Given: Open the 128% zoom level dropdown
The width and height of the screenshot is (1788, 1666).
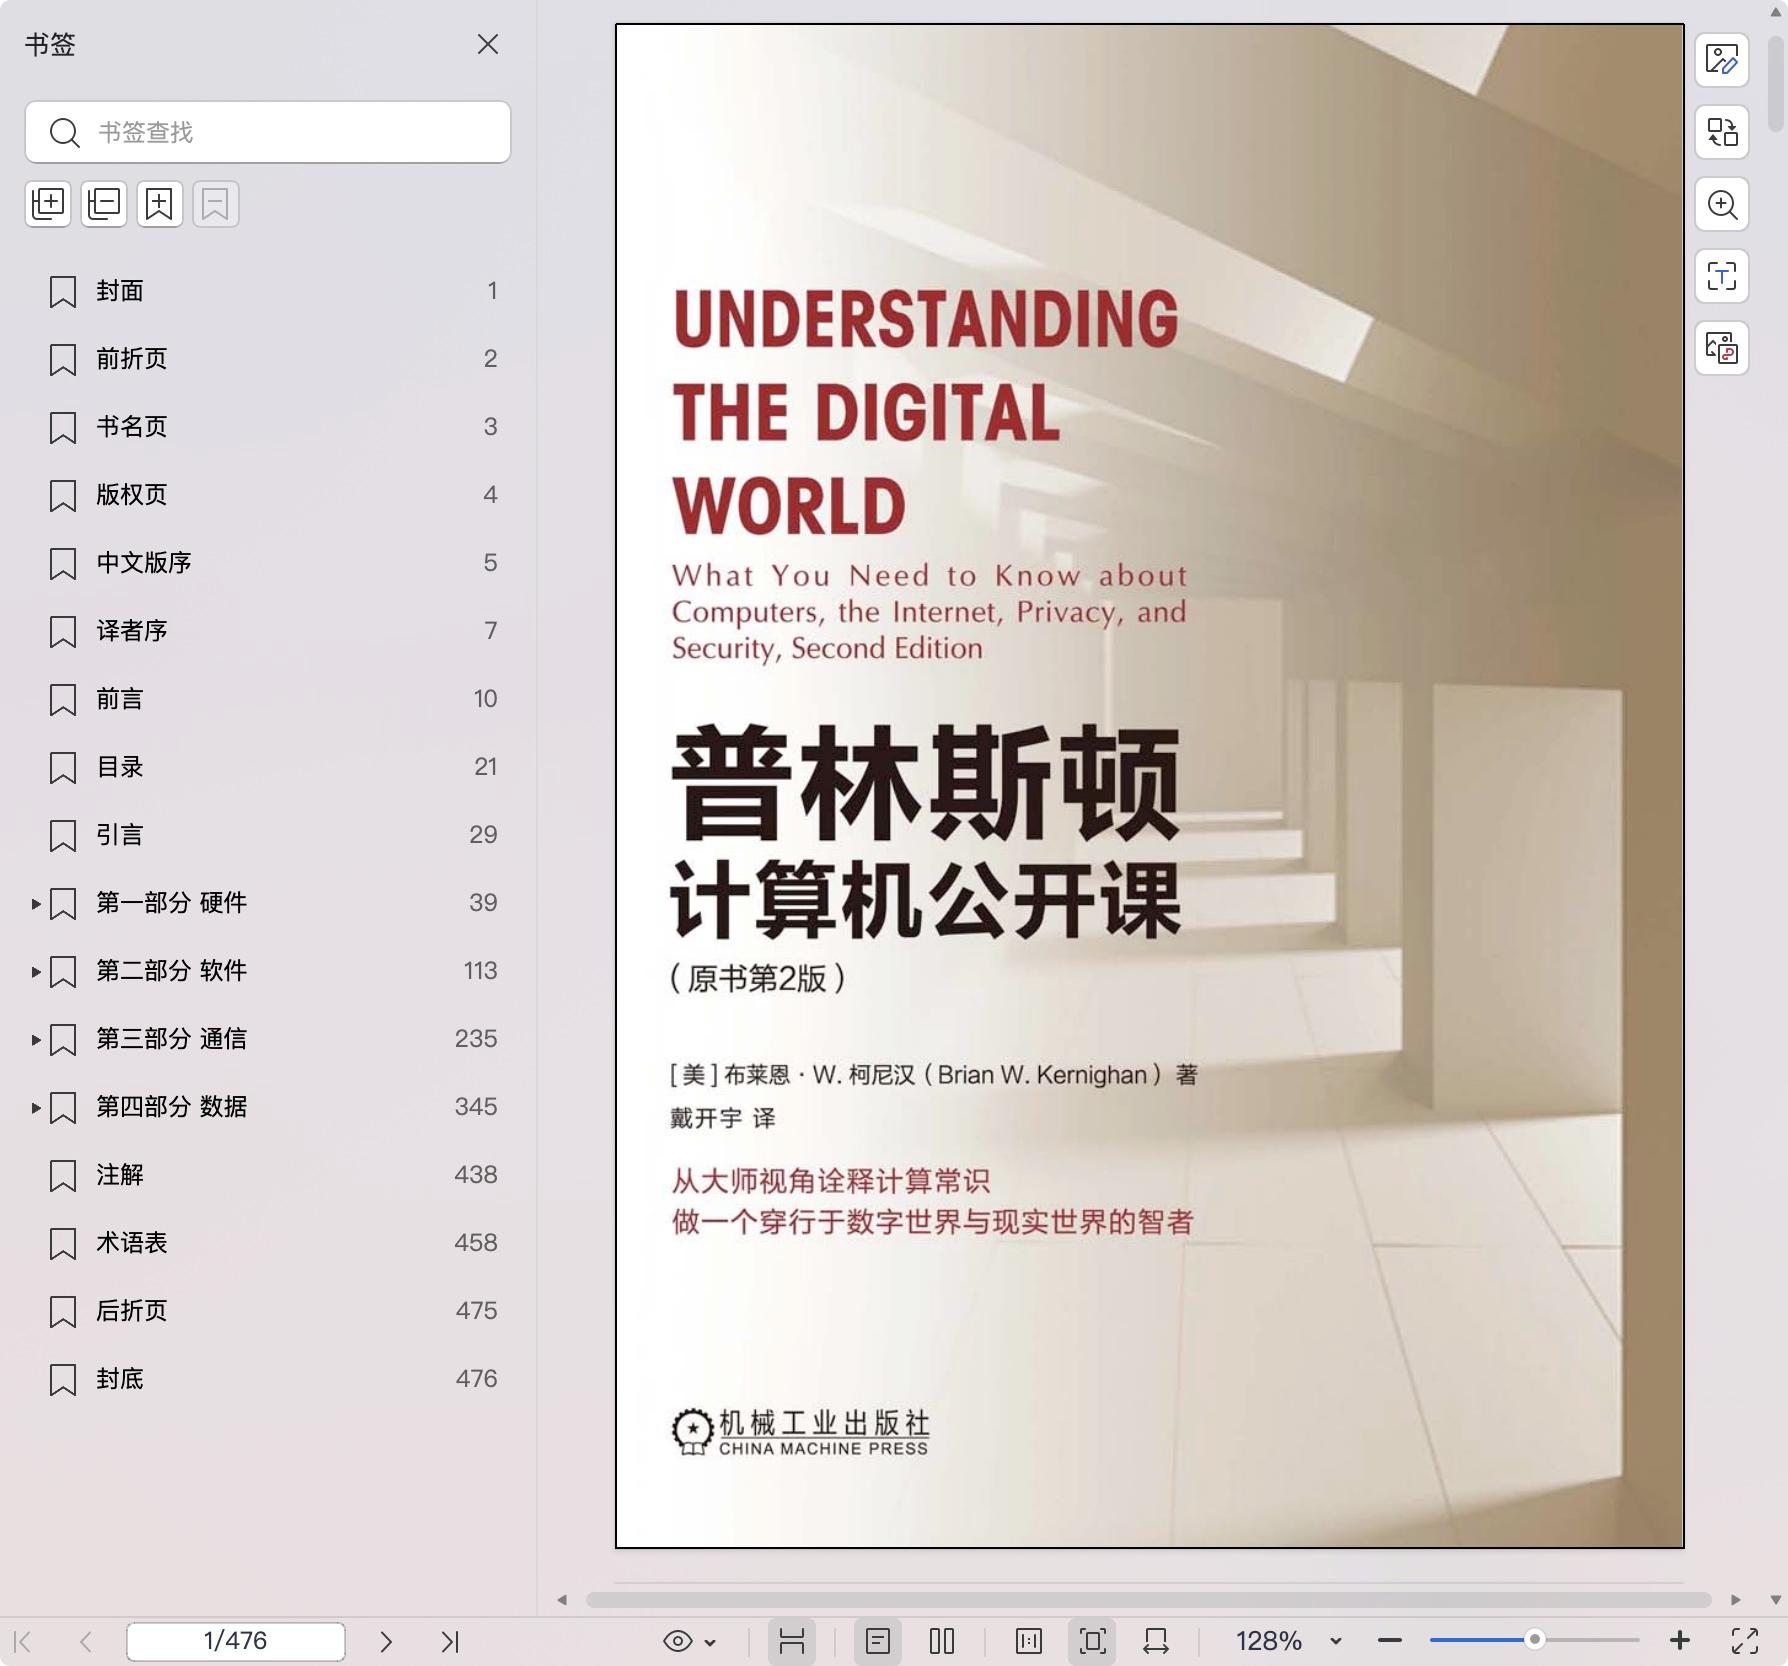Looking at the screenshot, I should pyautogui.click(x=1289, y=1641).
